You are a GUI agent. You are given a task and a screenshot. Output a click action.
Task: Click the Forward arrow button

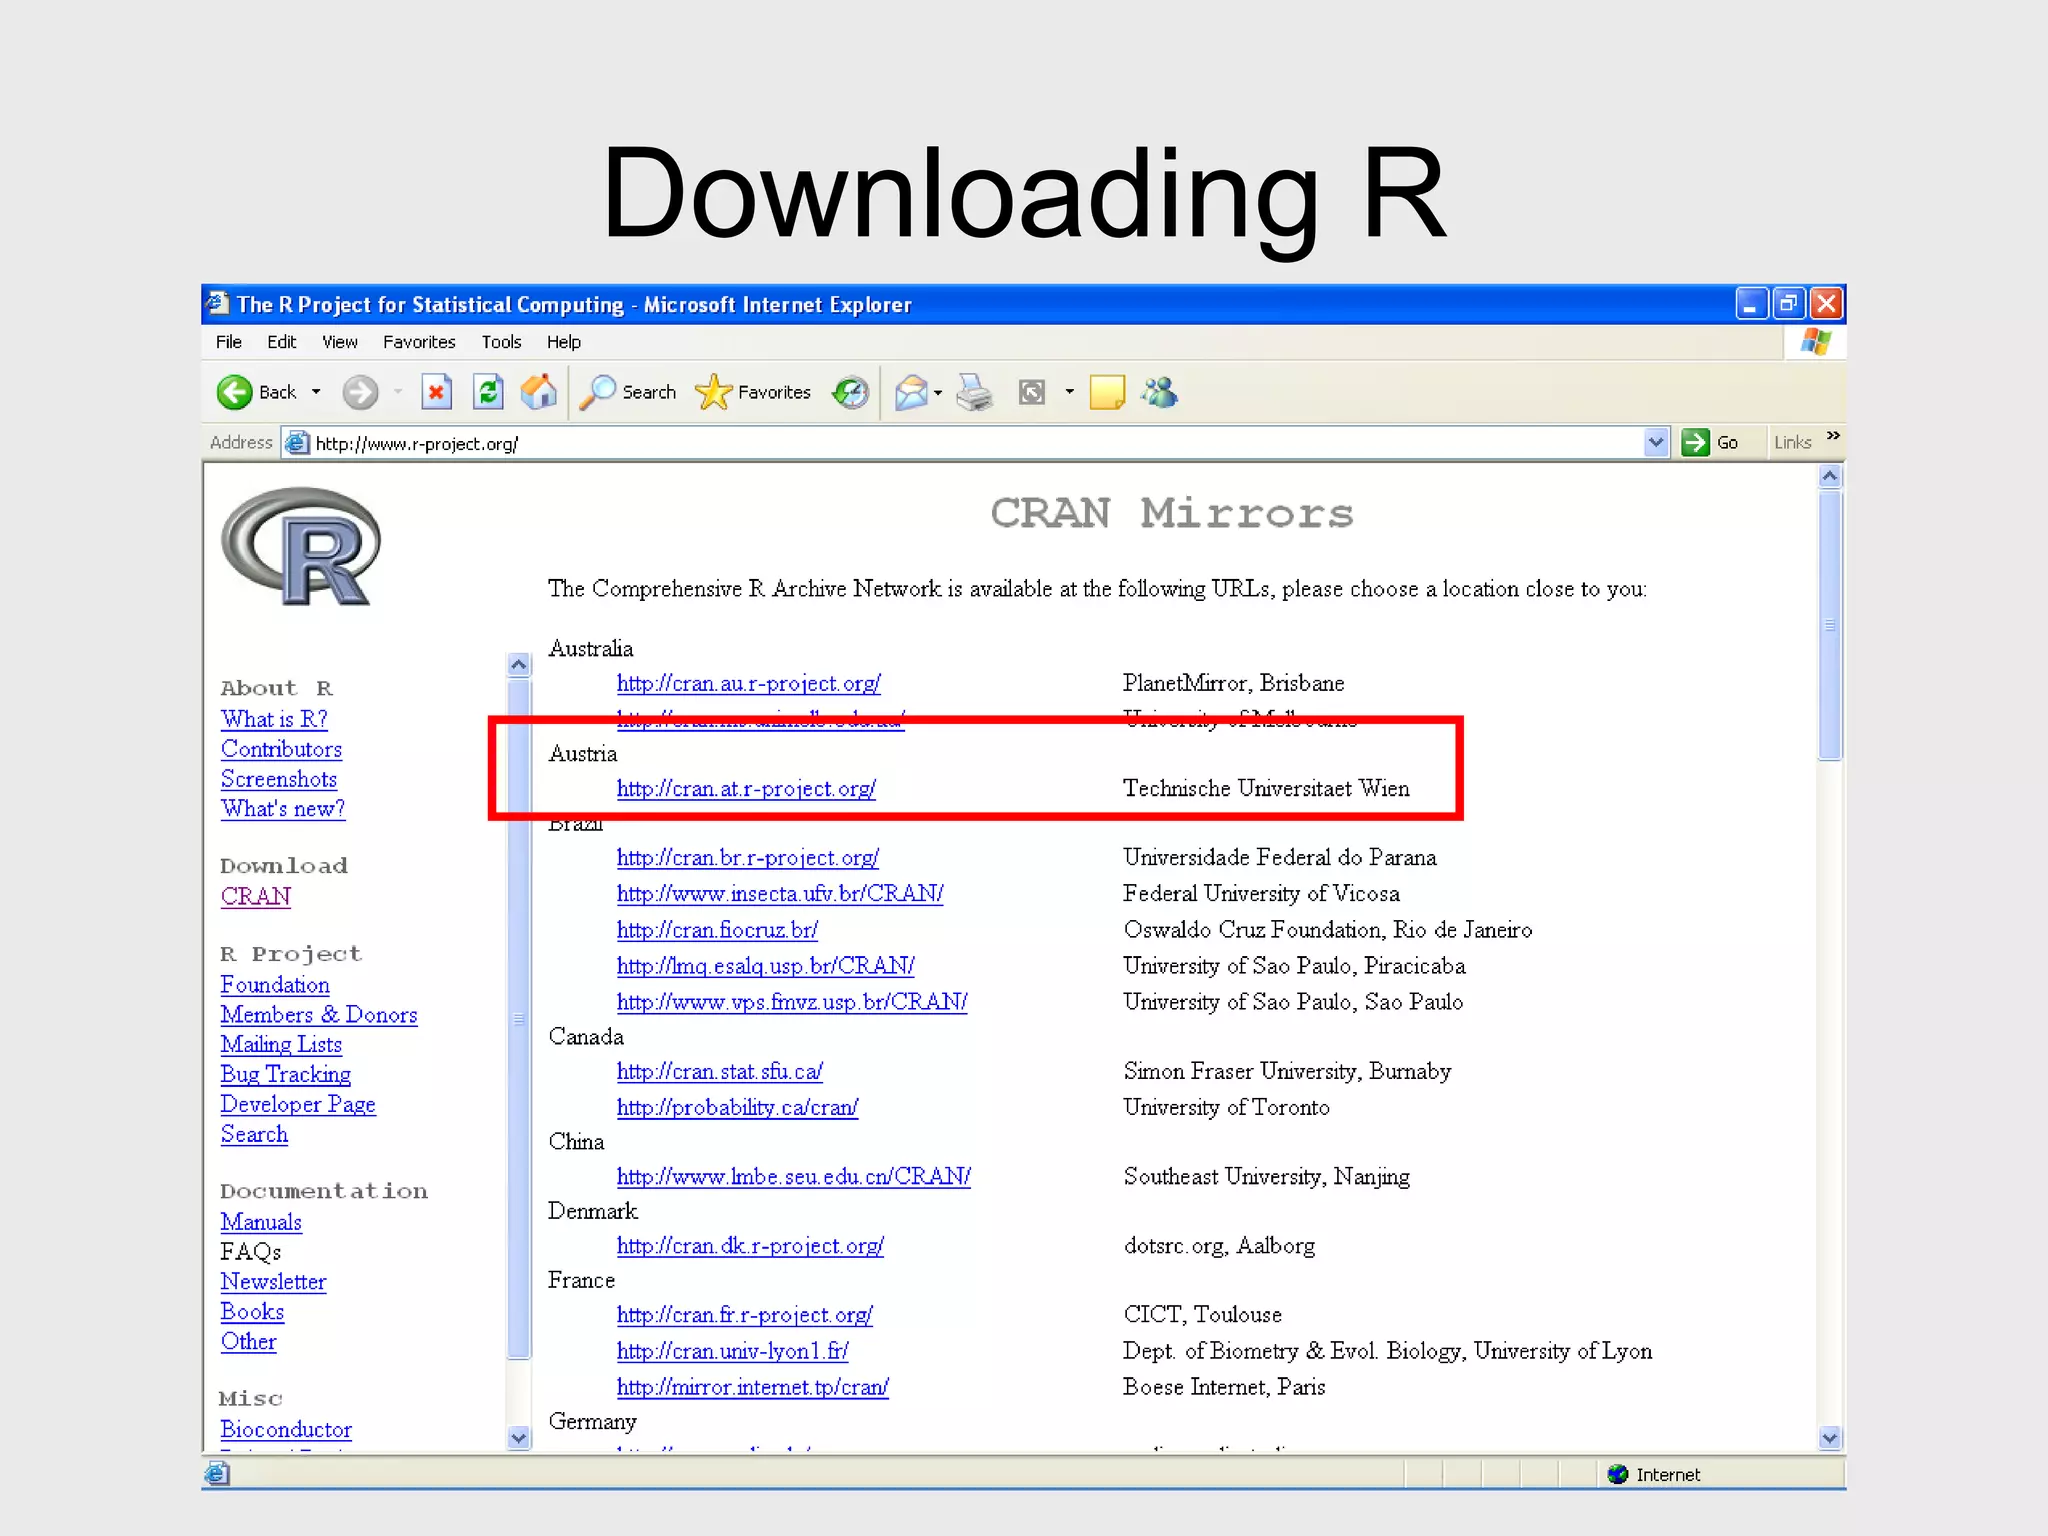pyautogui.click(x=360, y=392)
